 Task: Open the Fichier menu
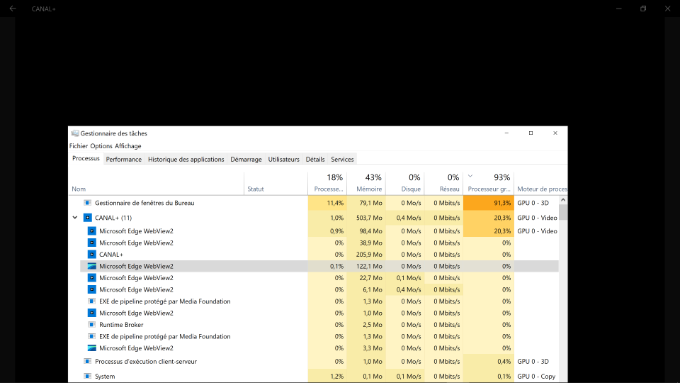78,146
